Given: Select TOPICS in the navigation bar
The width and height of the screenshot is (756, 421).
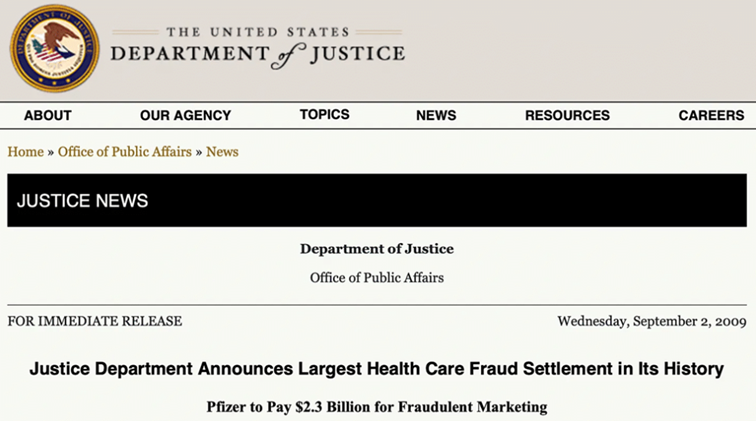Looking at the screenshot, I should (x=324, y=114).
